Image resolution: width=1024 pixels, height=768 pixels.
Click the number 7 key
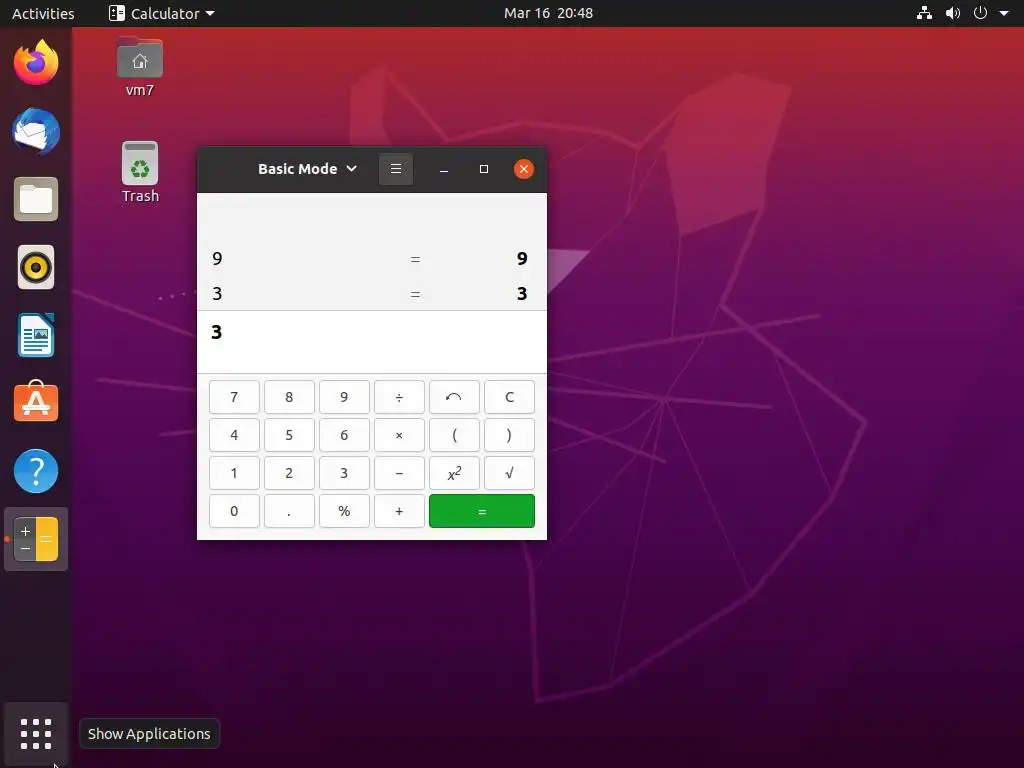coord(234,397)
